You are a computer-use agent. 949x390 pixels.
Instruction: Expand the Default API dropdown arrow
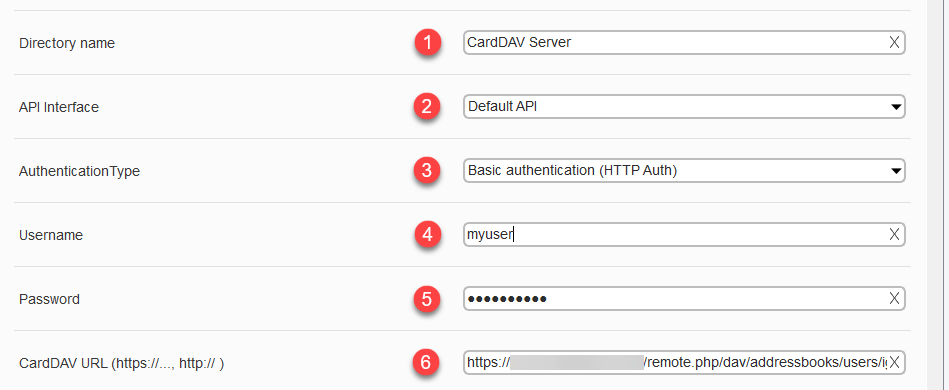coord(896,107)
